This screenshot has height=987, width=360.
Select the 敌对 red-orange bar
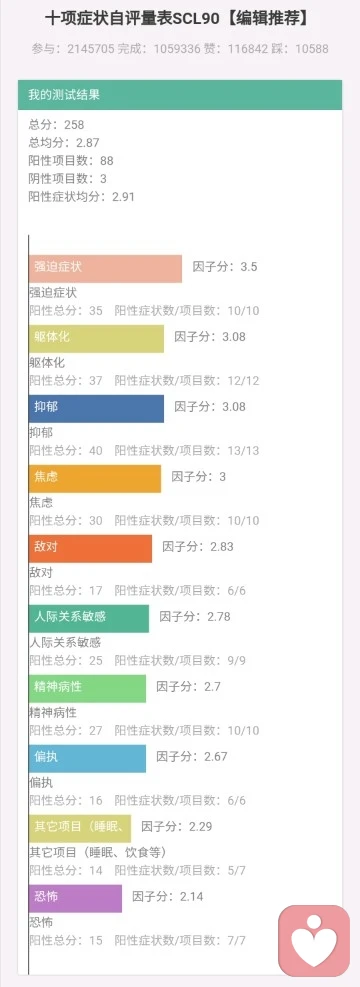[91, 548]
